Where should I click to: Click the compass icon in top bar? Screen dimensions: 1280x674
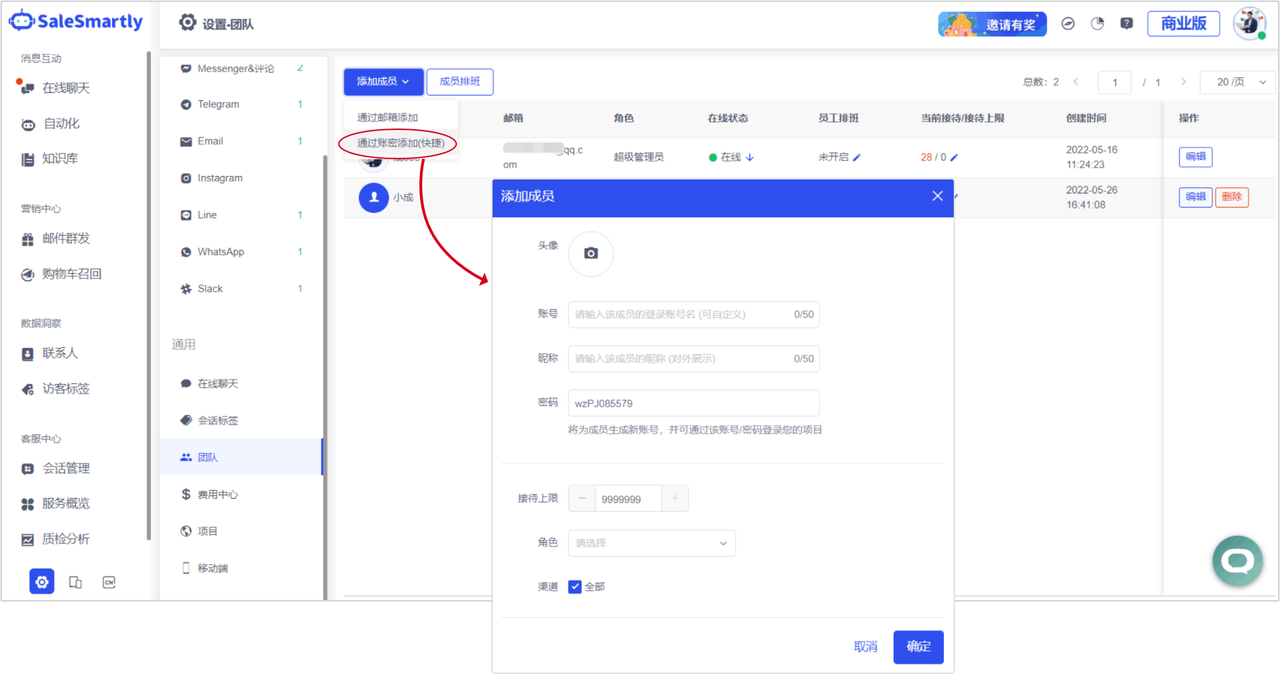1068,24
